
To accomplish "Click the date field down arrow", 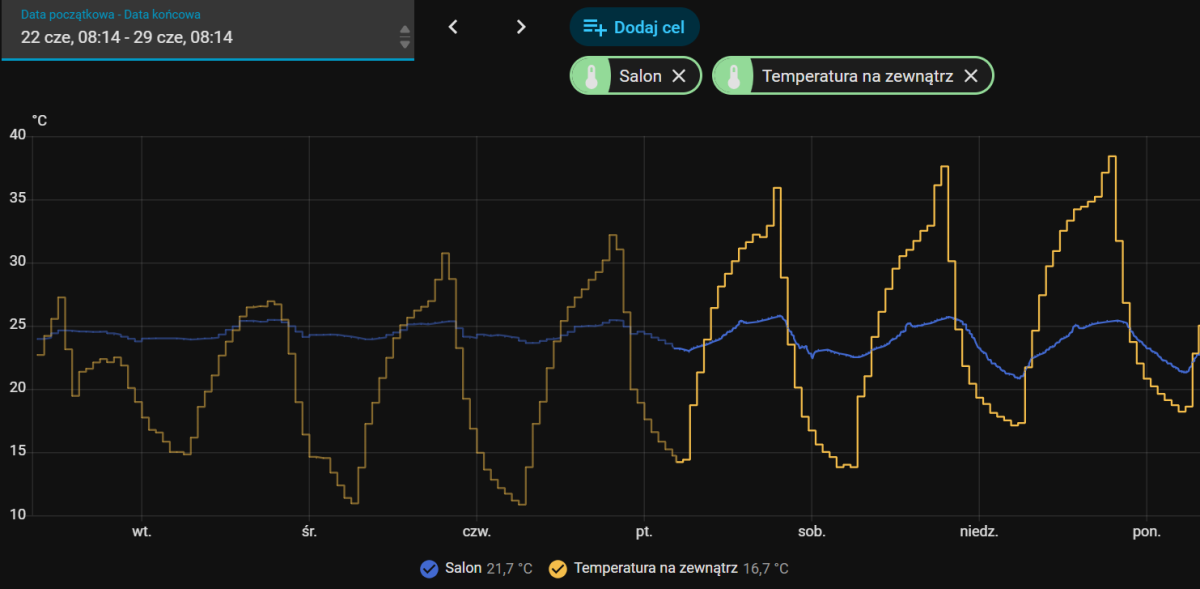I will tap(404, 44).
